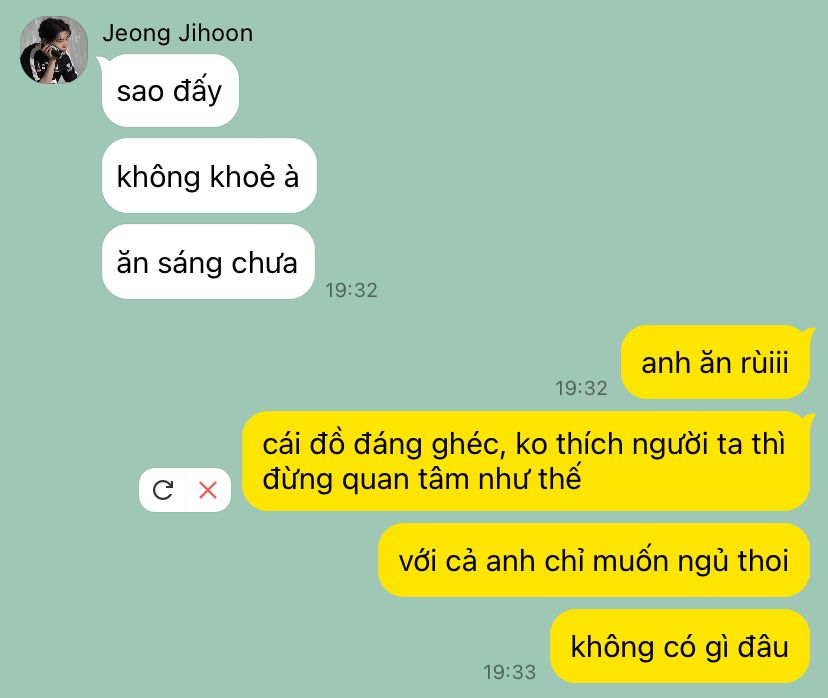Image resolution: width=828 pixels, height=698 pixels.
Task: Tap the 'với cả anh chỉ muốn ngủ thoi' bubble
Action: (594, 560)
